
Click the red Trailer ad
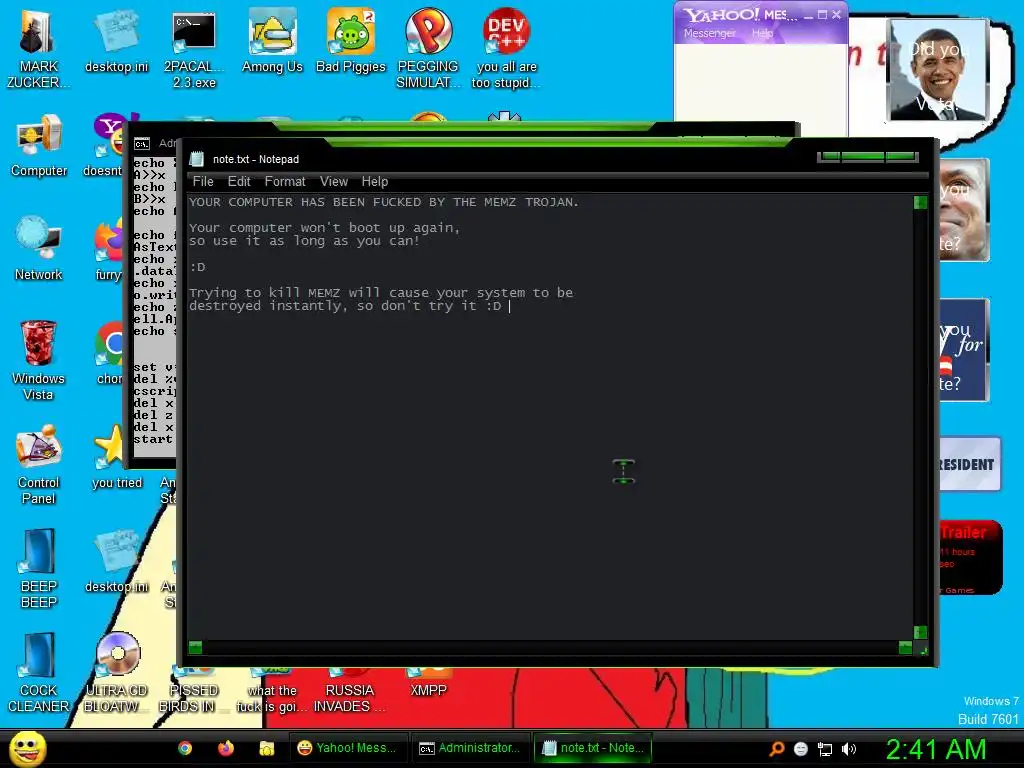pos(970,557)
